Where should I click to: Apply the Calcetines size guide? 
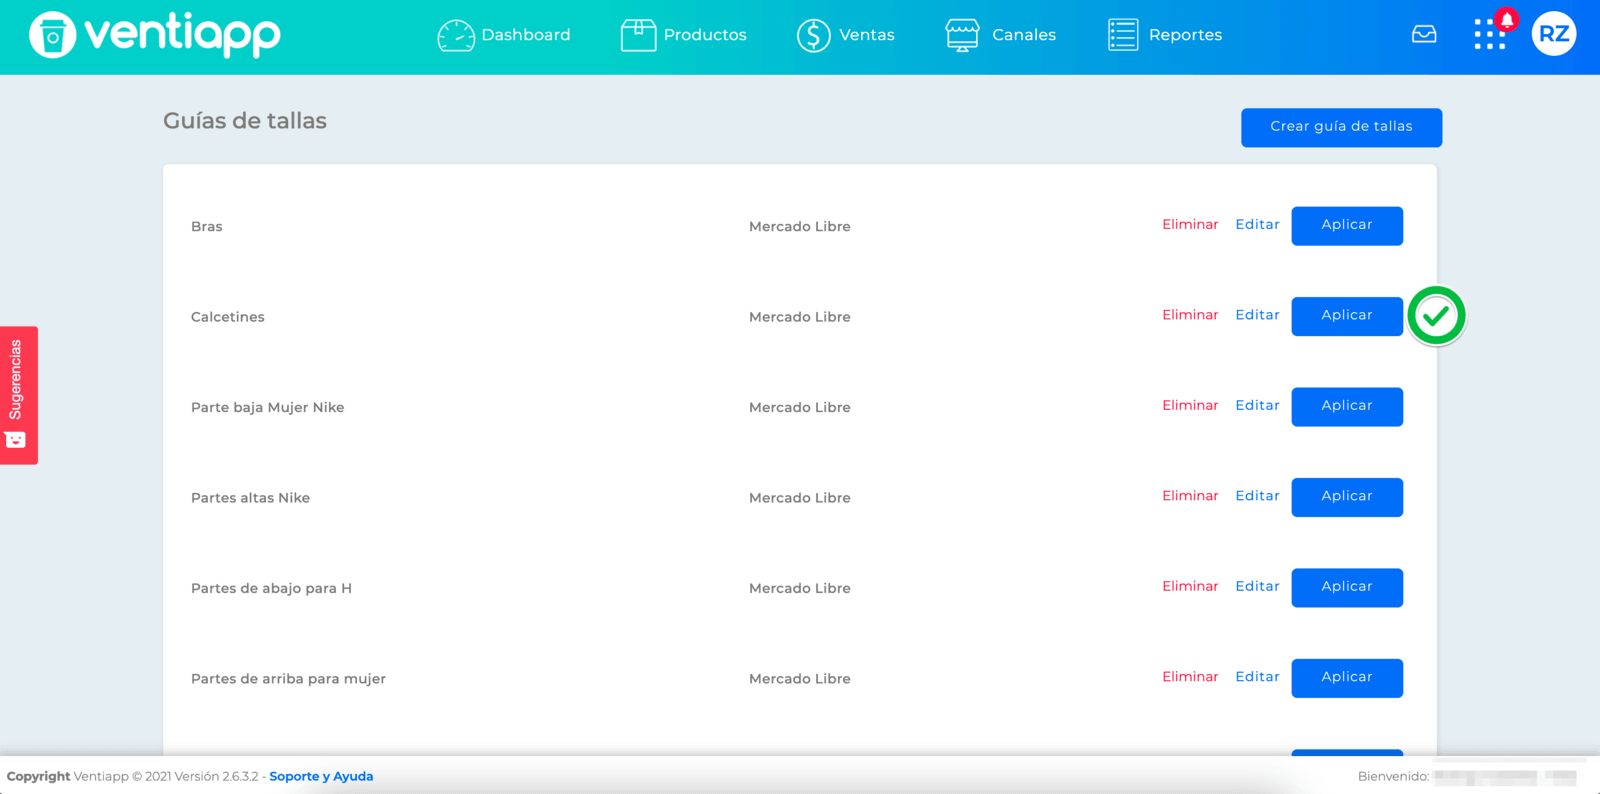tap(1347, 316)
